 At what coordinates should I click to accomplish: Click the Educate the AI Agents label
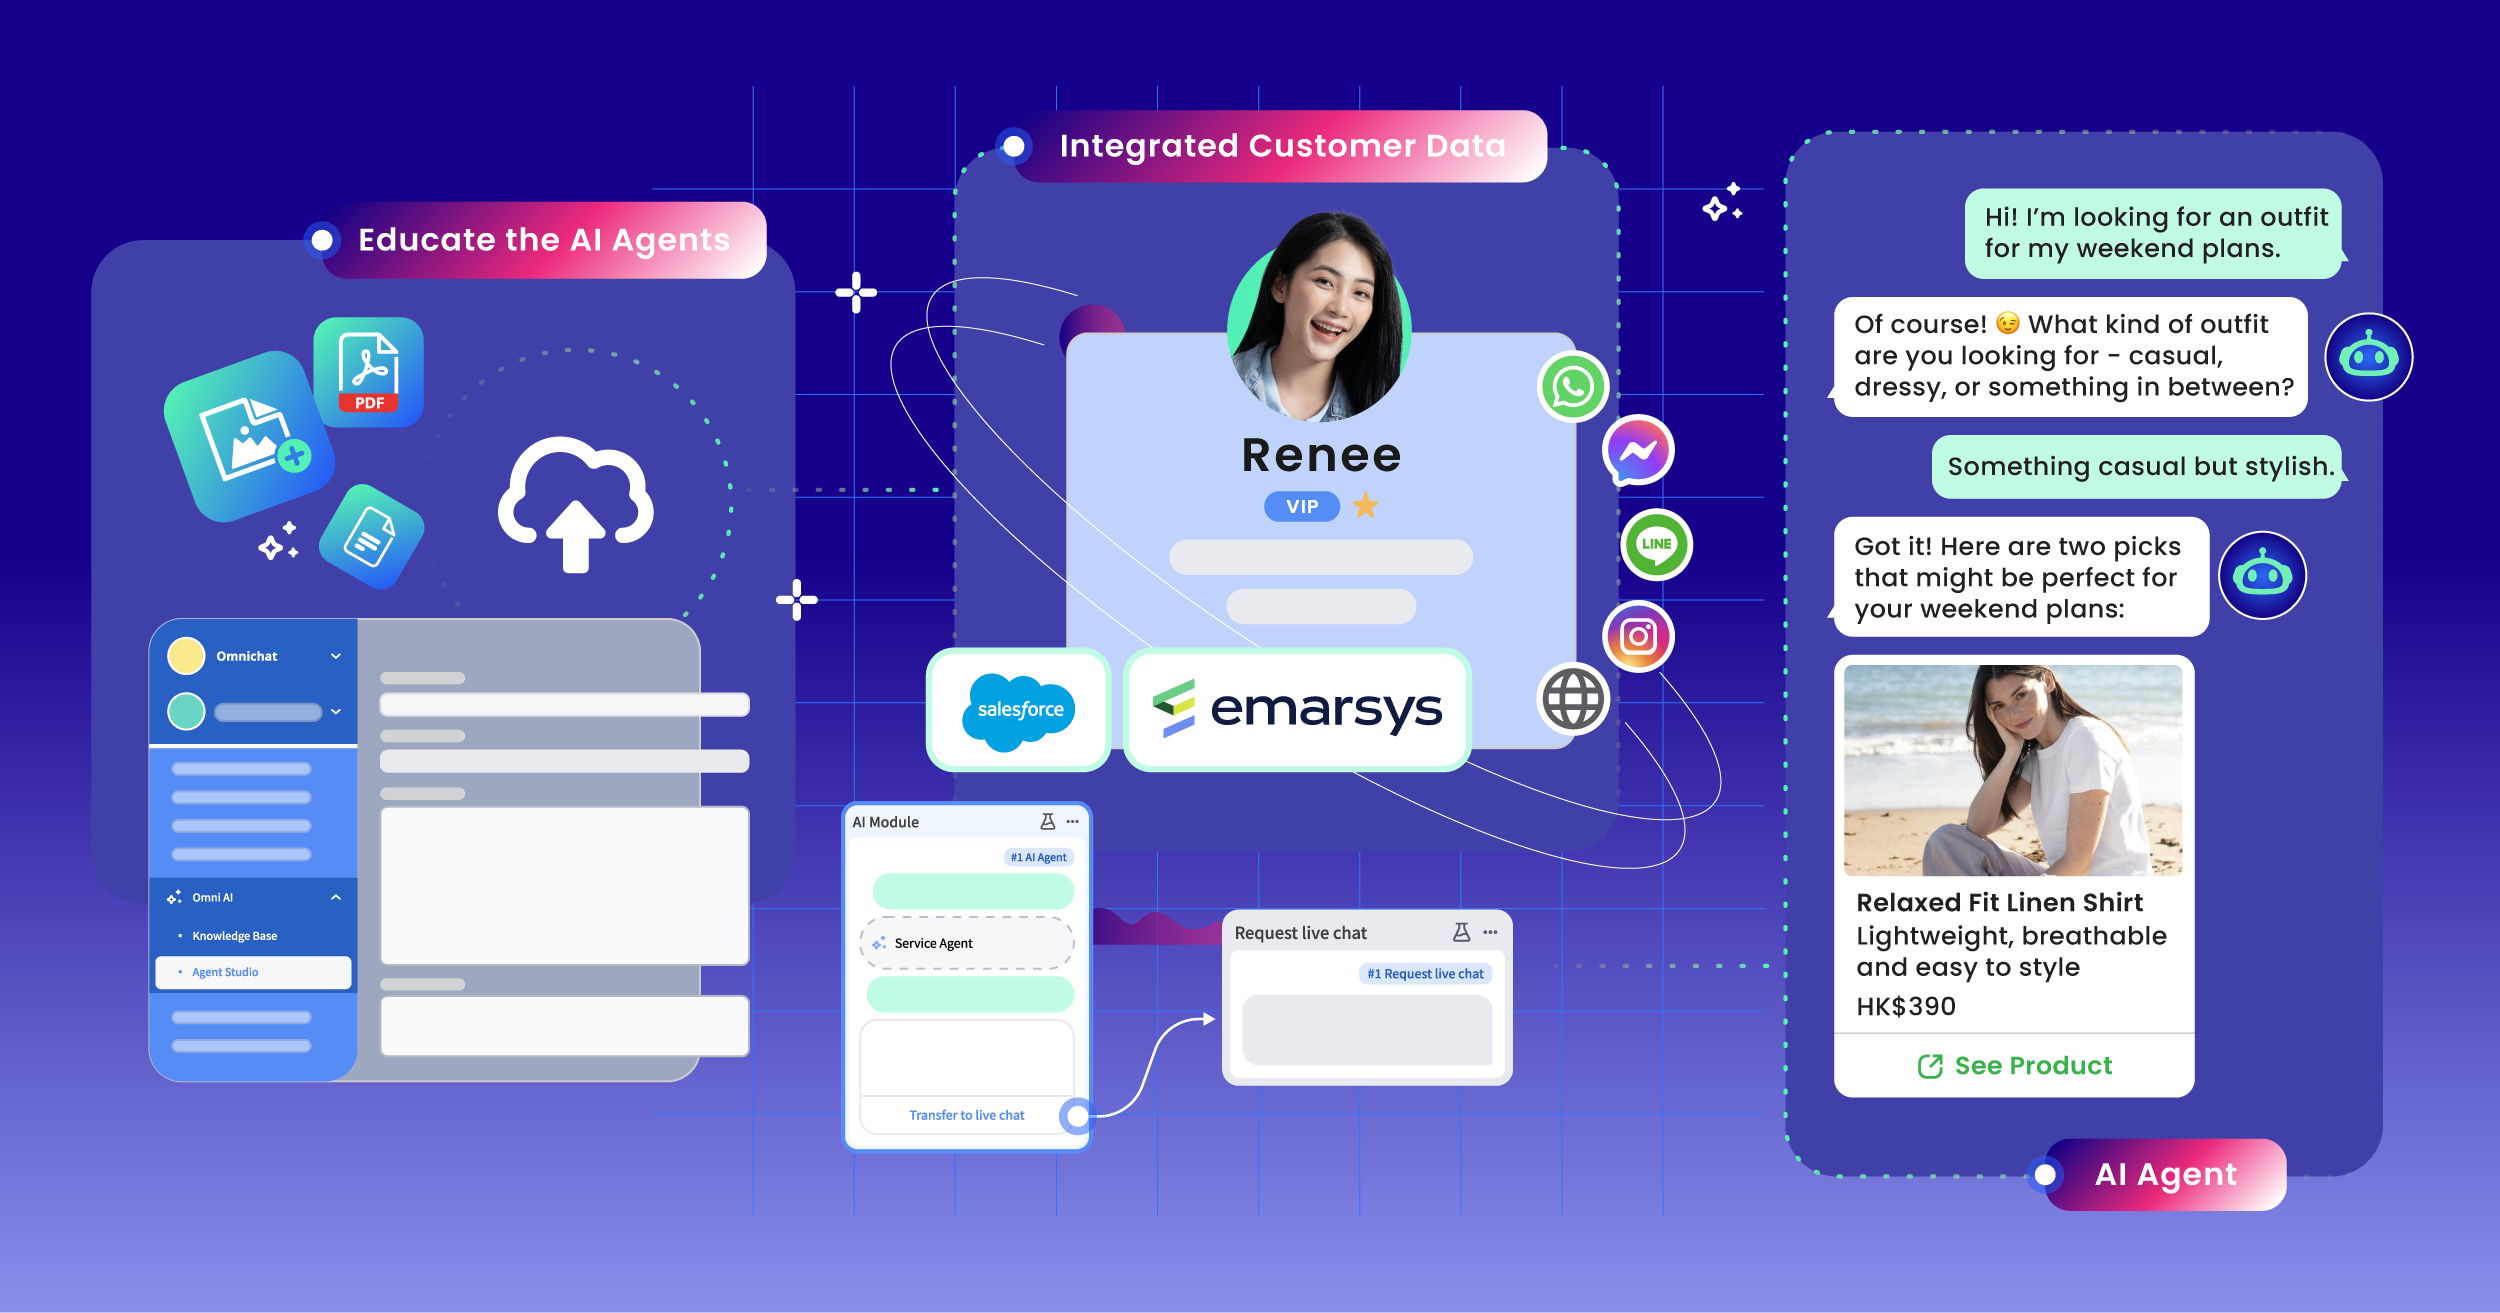pyautogui.click(x=544, y=240)
